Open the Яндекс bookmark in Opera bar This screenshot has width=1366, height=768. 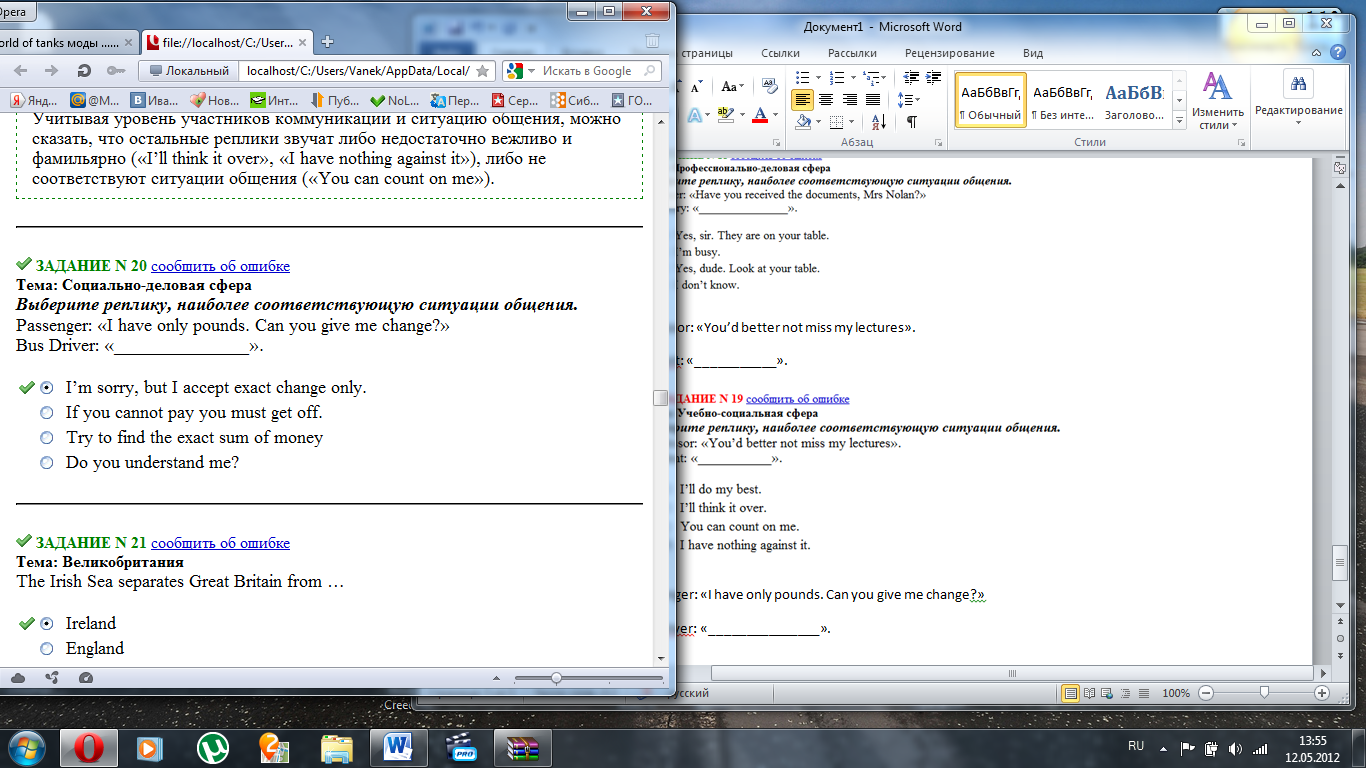click(32, 100)
